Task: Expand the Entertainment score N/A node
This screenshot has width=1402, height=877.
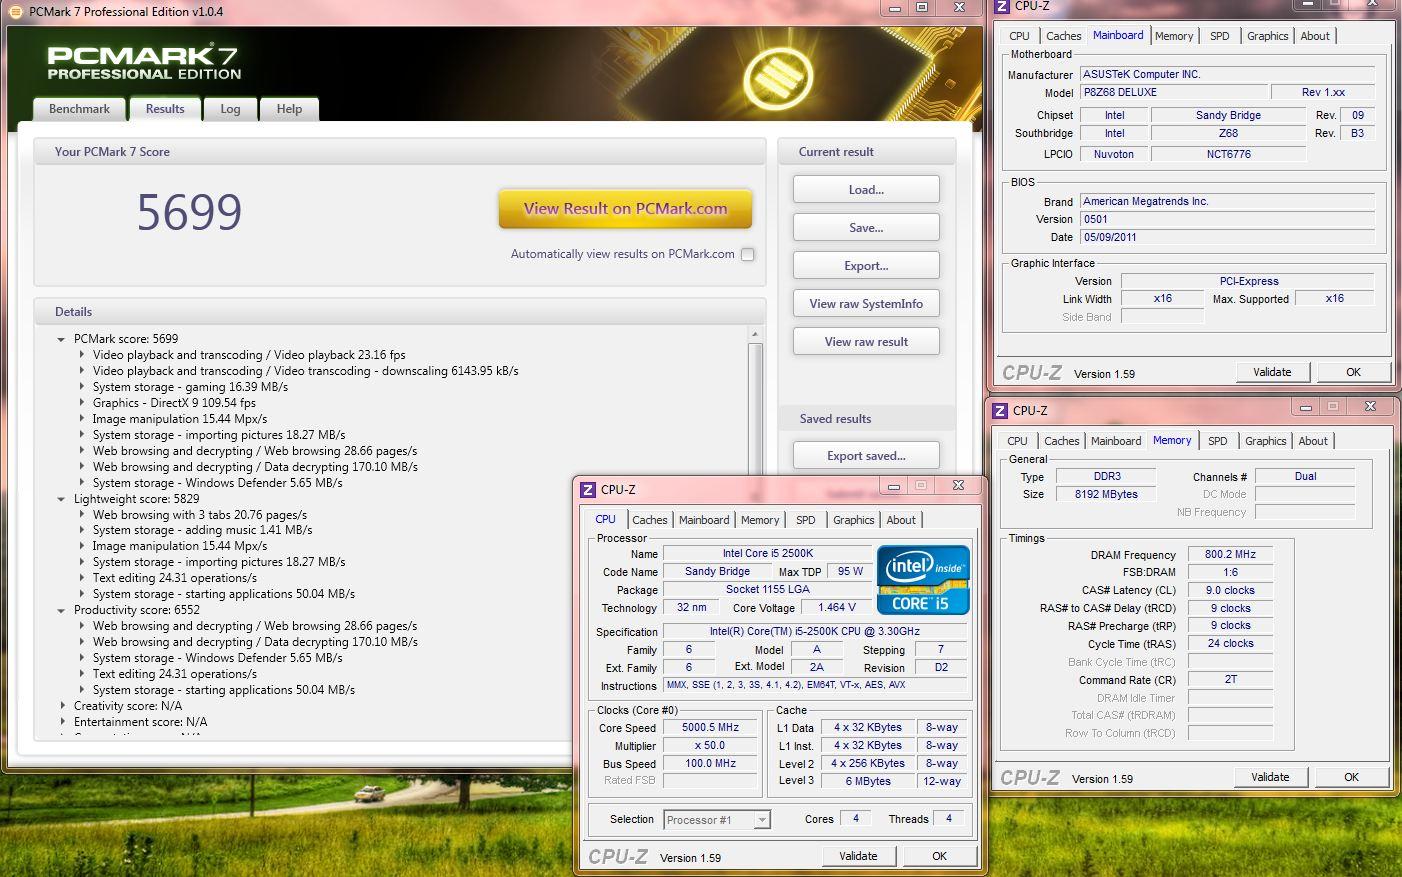Action: click(x=62, y=722)
